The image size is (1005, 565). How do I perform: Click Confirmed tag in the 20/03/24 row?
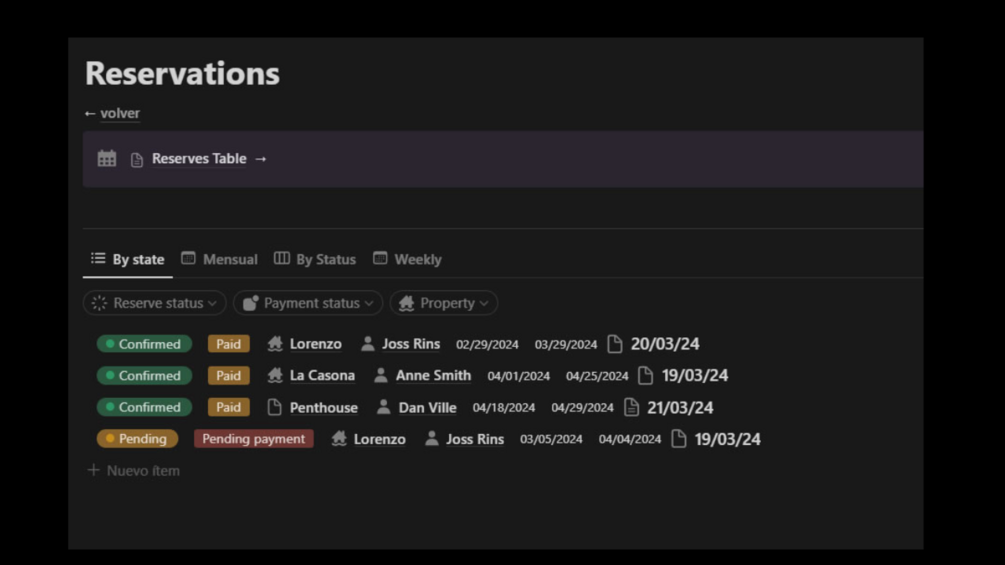pyautogui.click(x=144, y=344)
